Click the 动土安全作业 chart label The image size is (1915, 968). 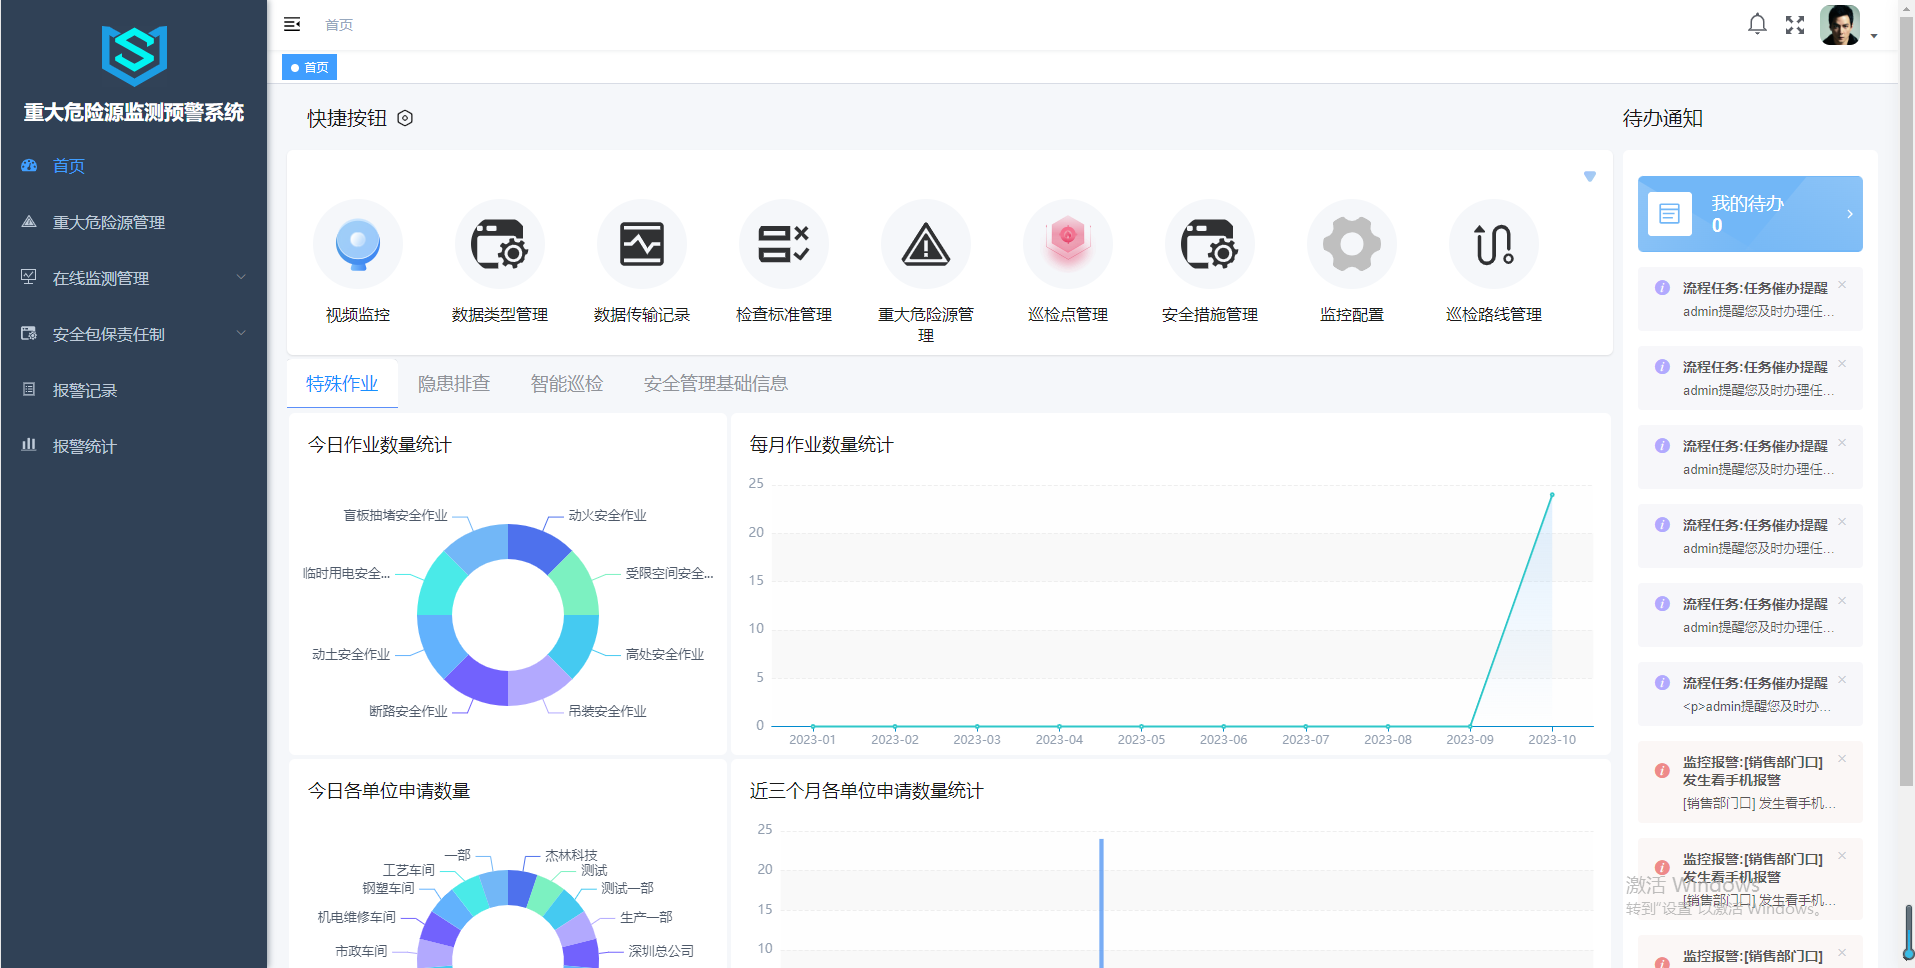click(x=351, y=655)
